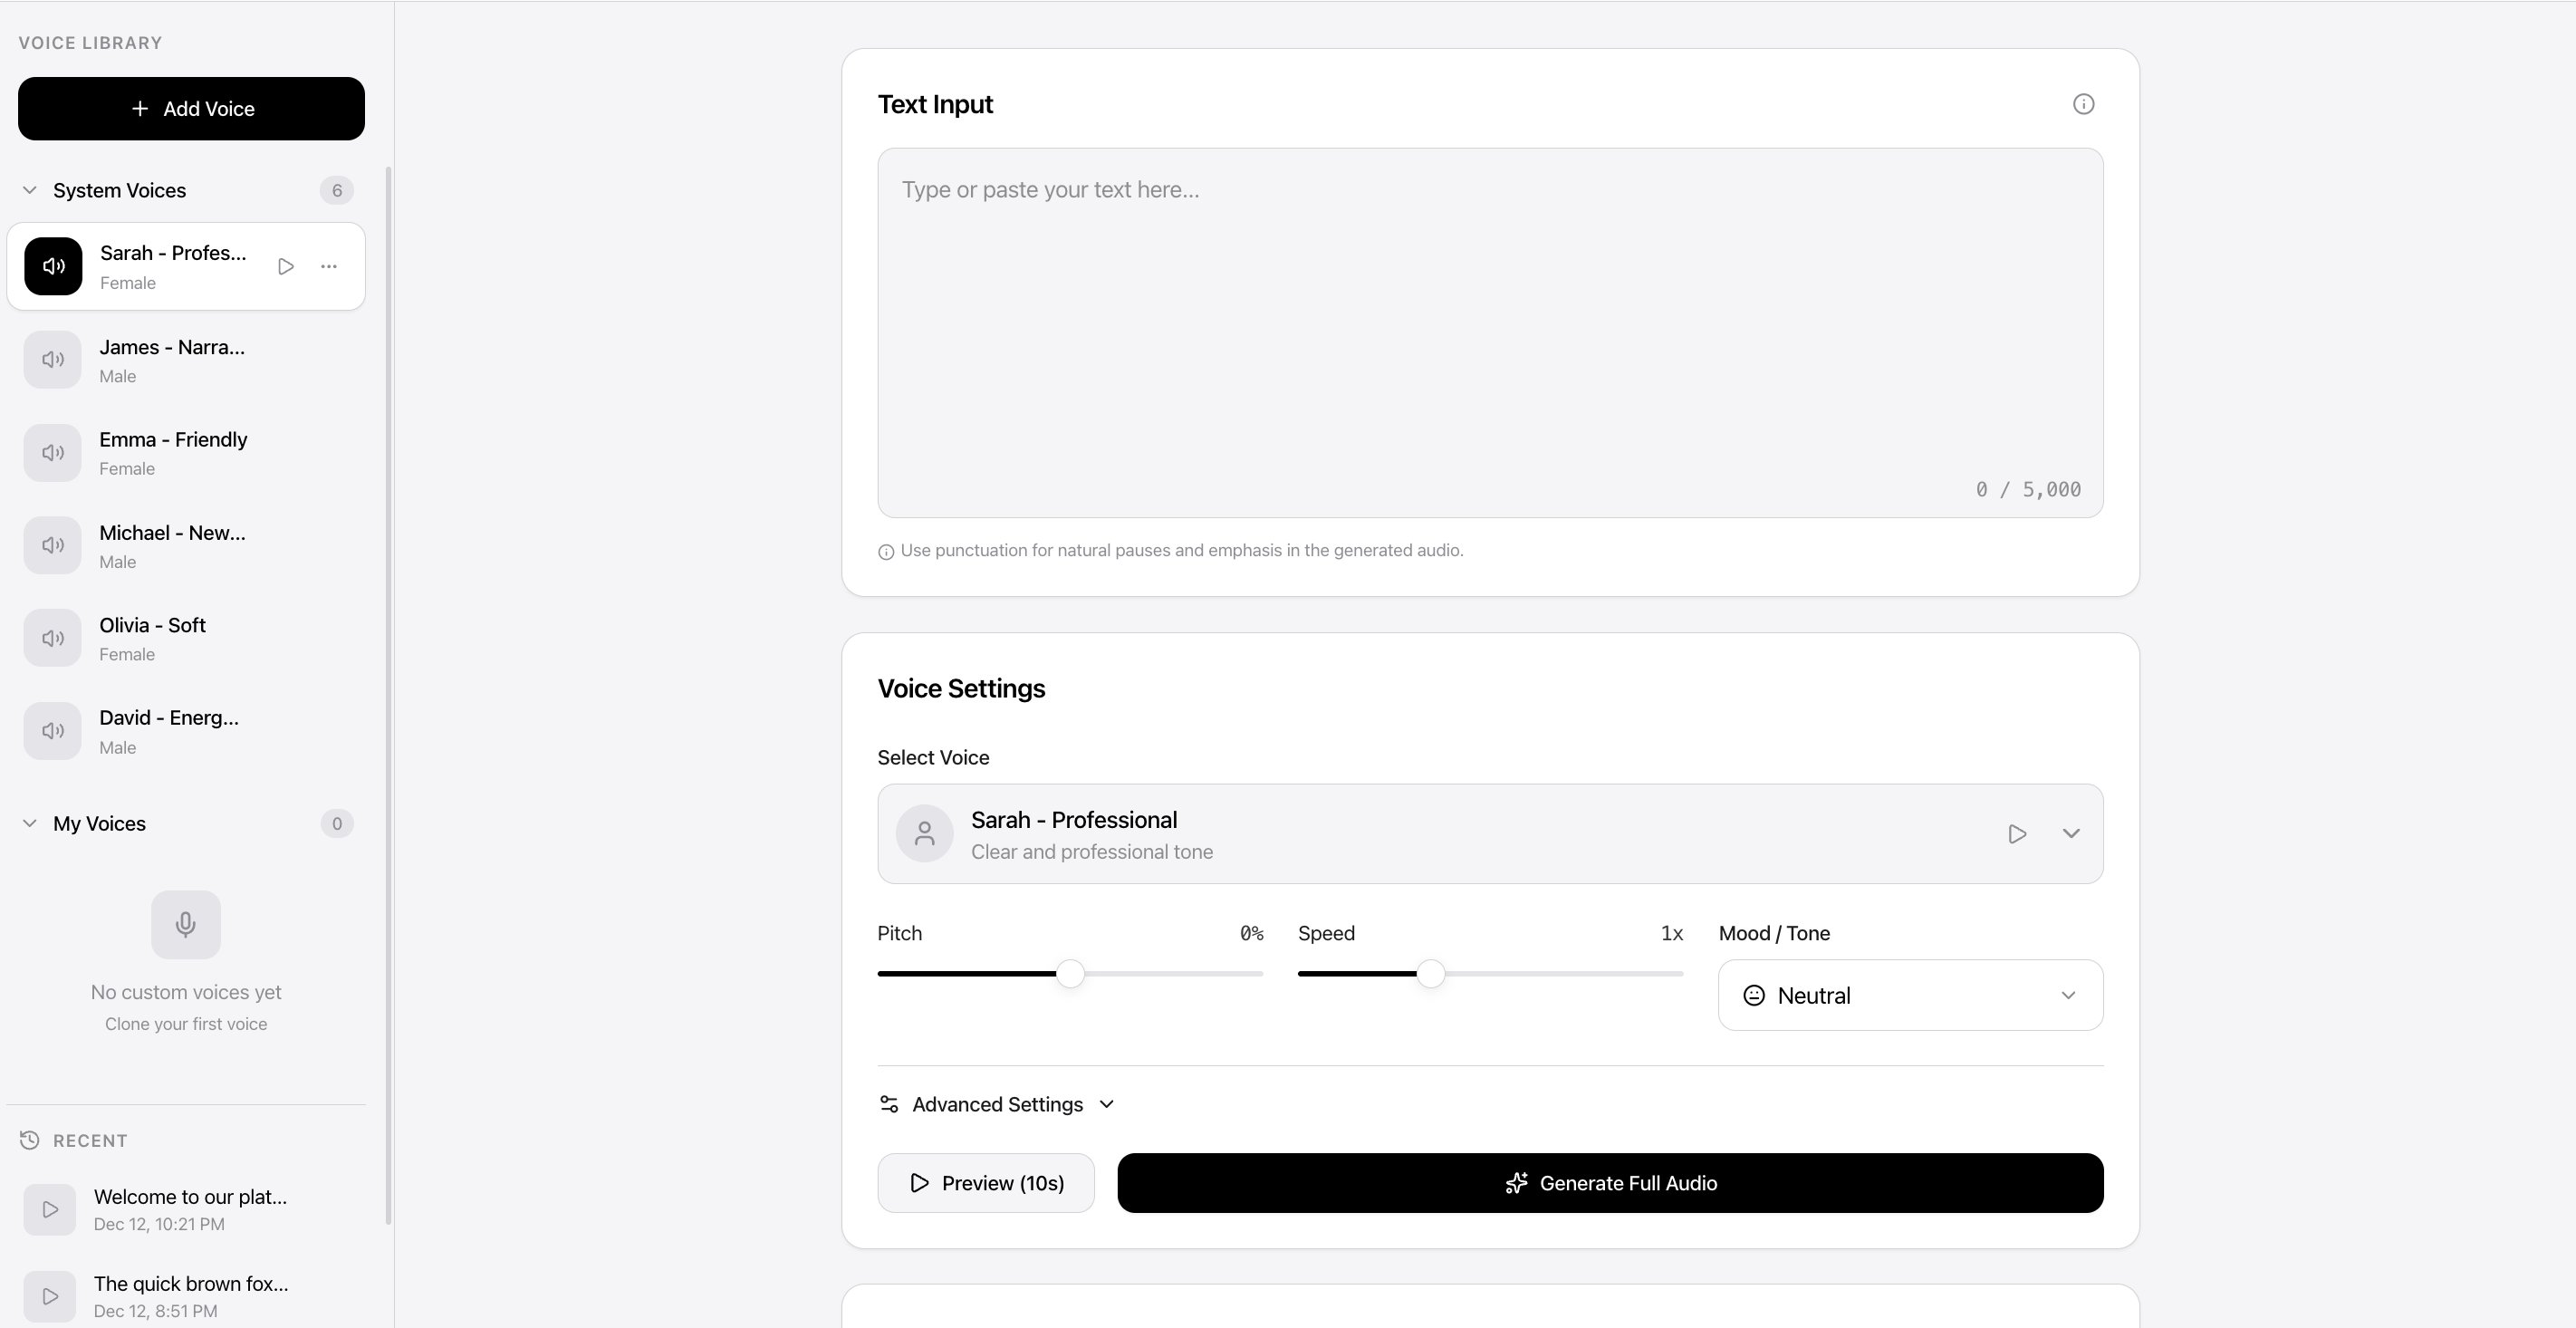
Task: Play the 'The quick brown fox...' recent audio
Action: [50, 1296]
